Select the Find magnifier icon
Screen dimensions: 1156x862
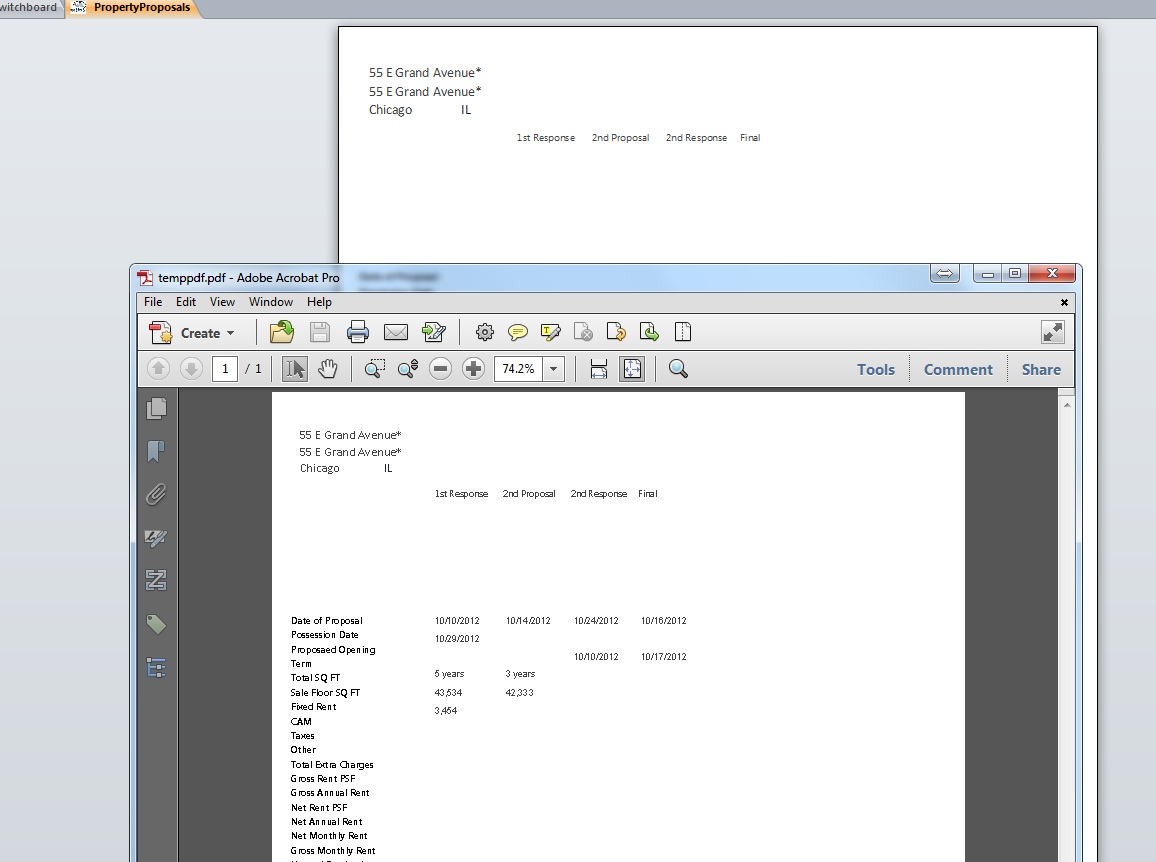(678, 368)
